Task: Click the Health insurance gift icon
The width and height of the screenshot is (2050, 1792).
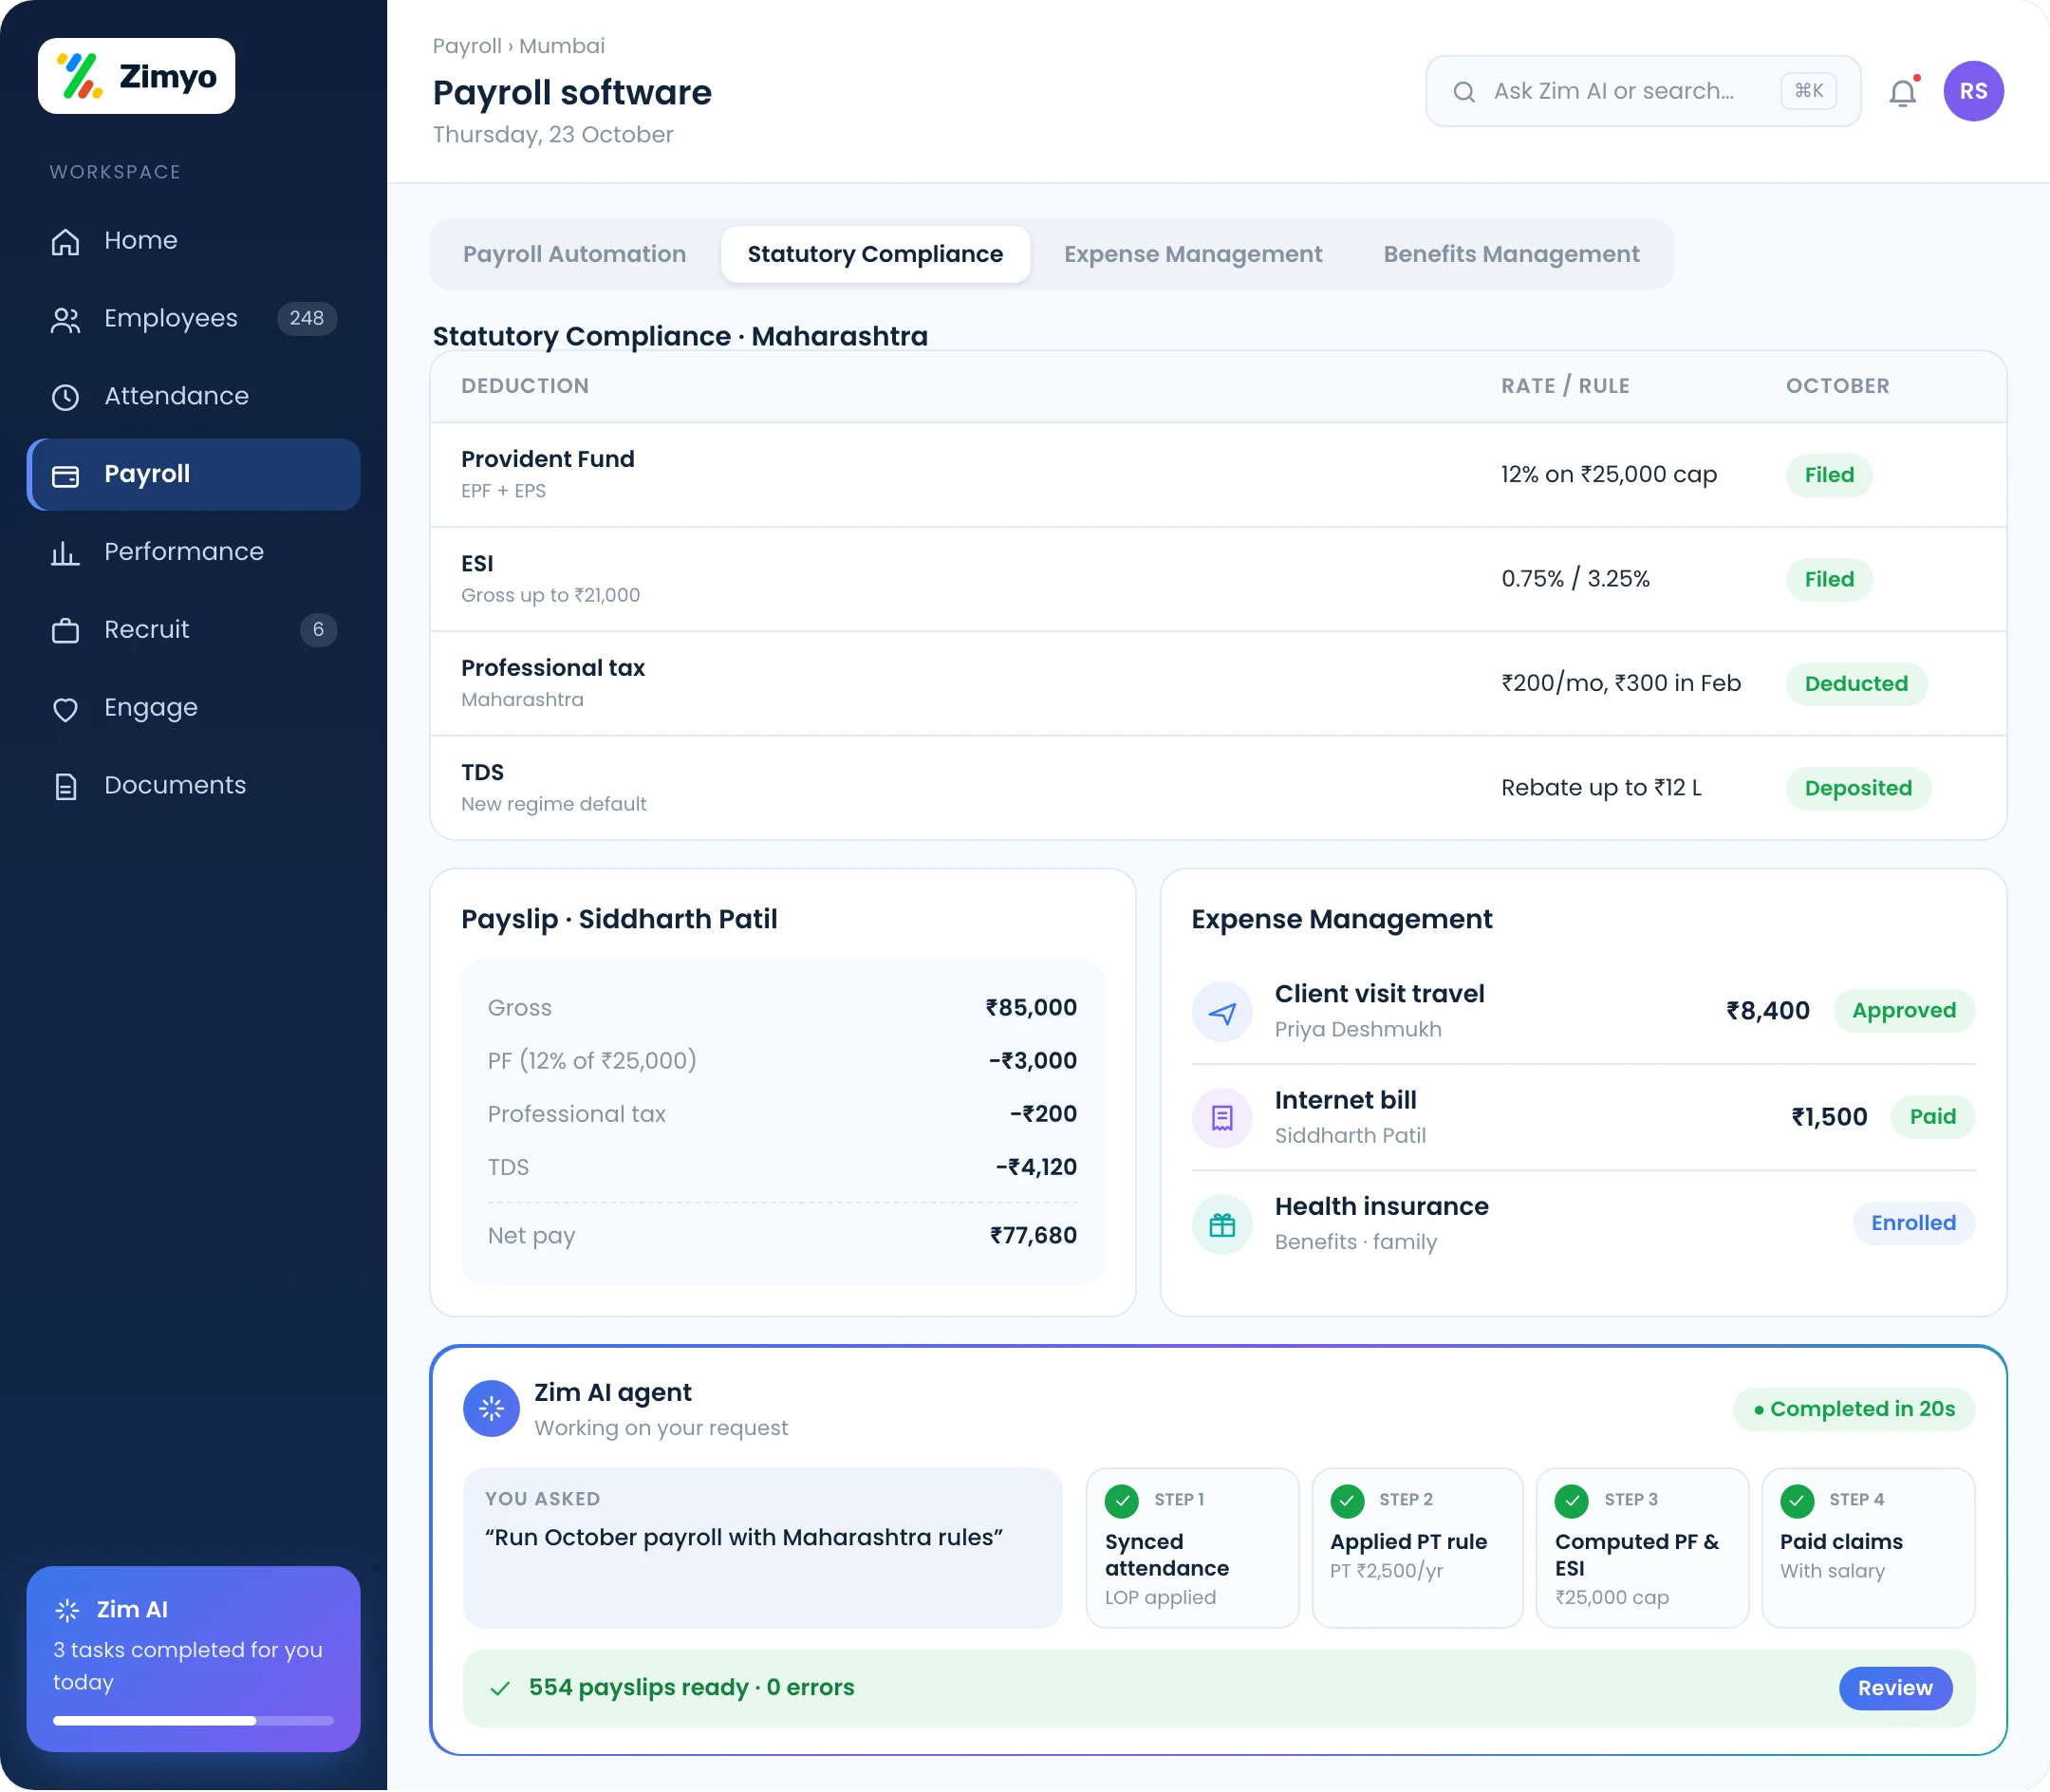Action: [x=1222, y=1224]
